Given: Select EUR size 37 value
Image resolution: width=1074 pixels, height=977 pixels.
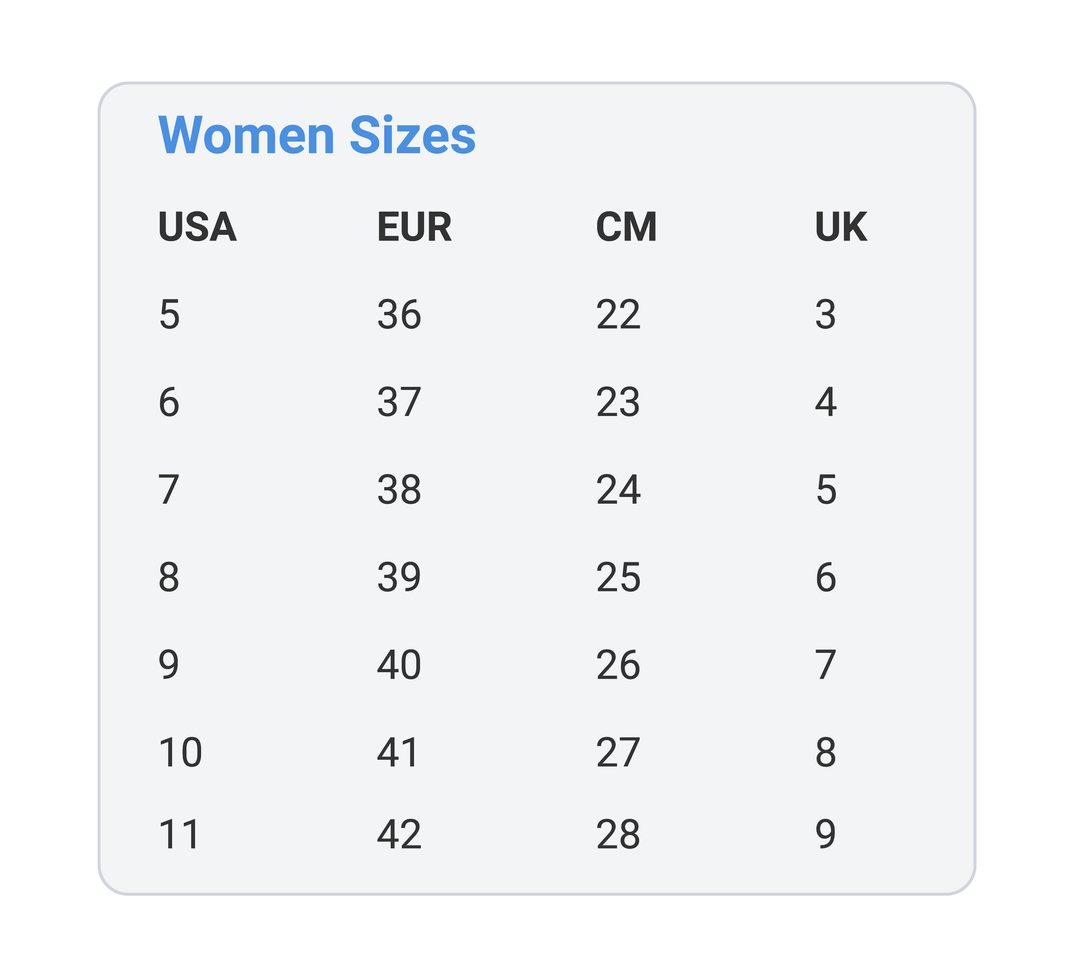Looking at the screenshot, I should 399,403.
